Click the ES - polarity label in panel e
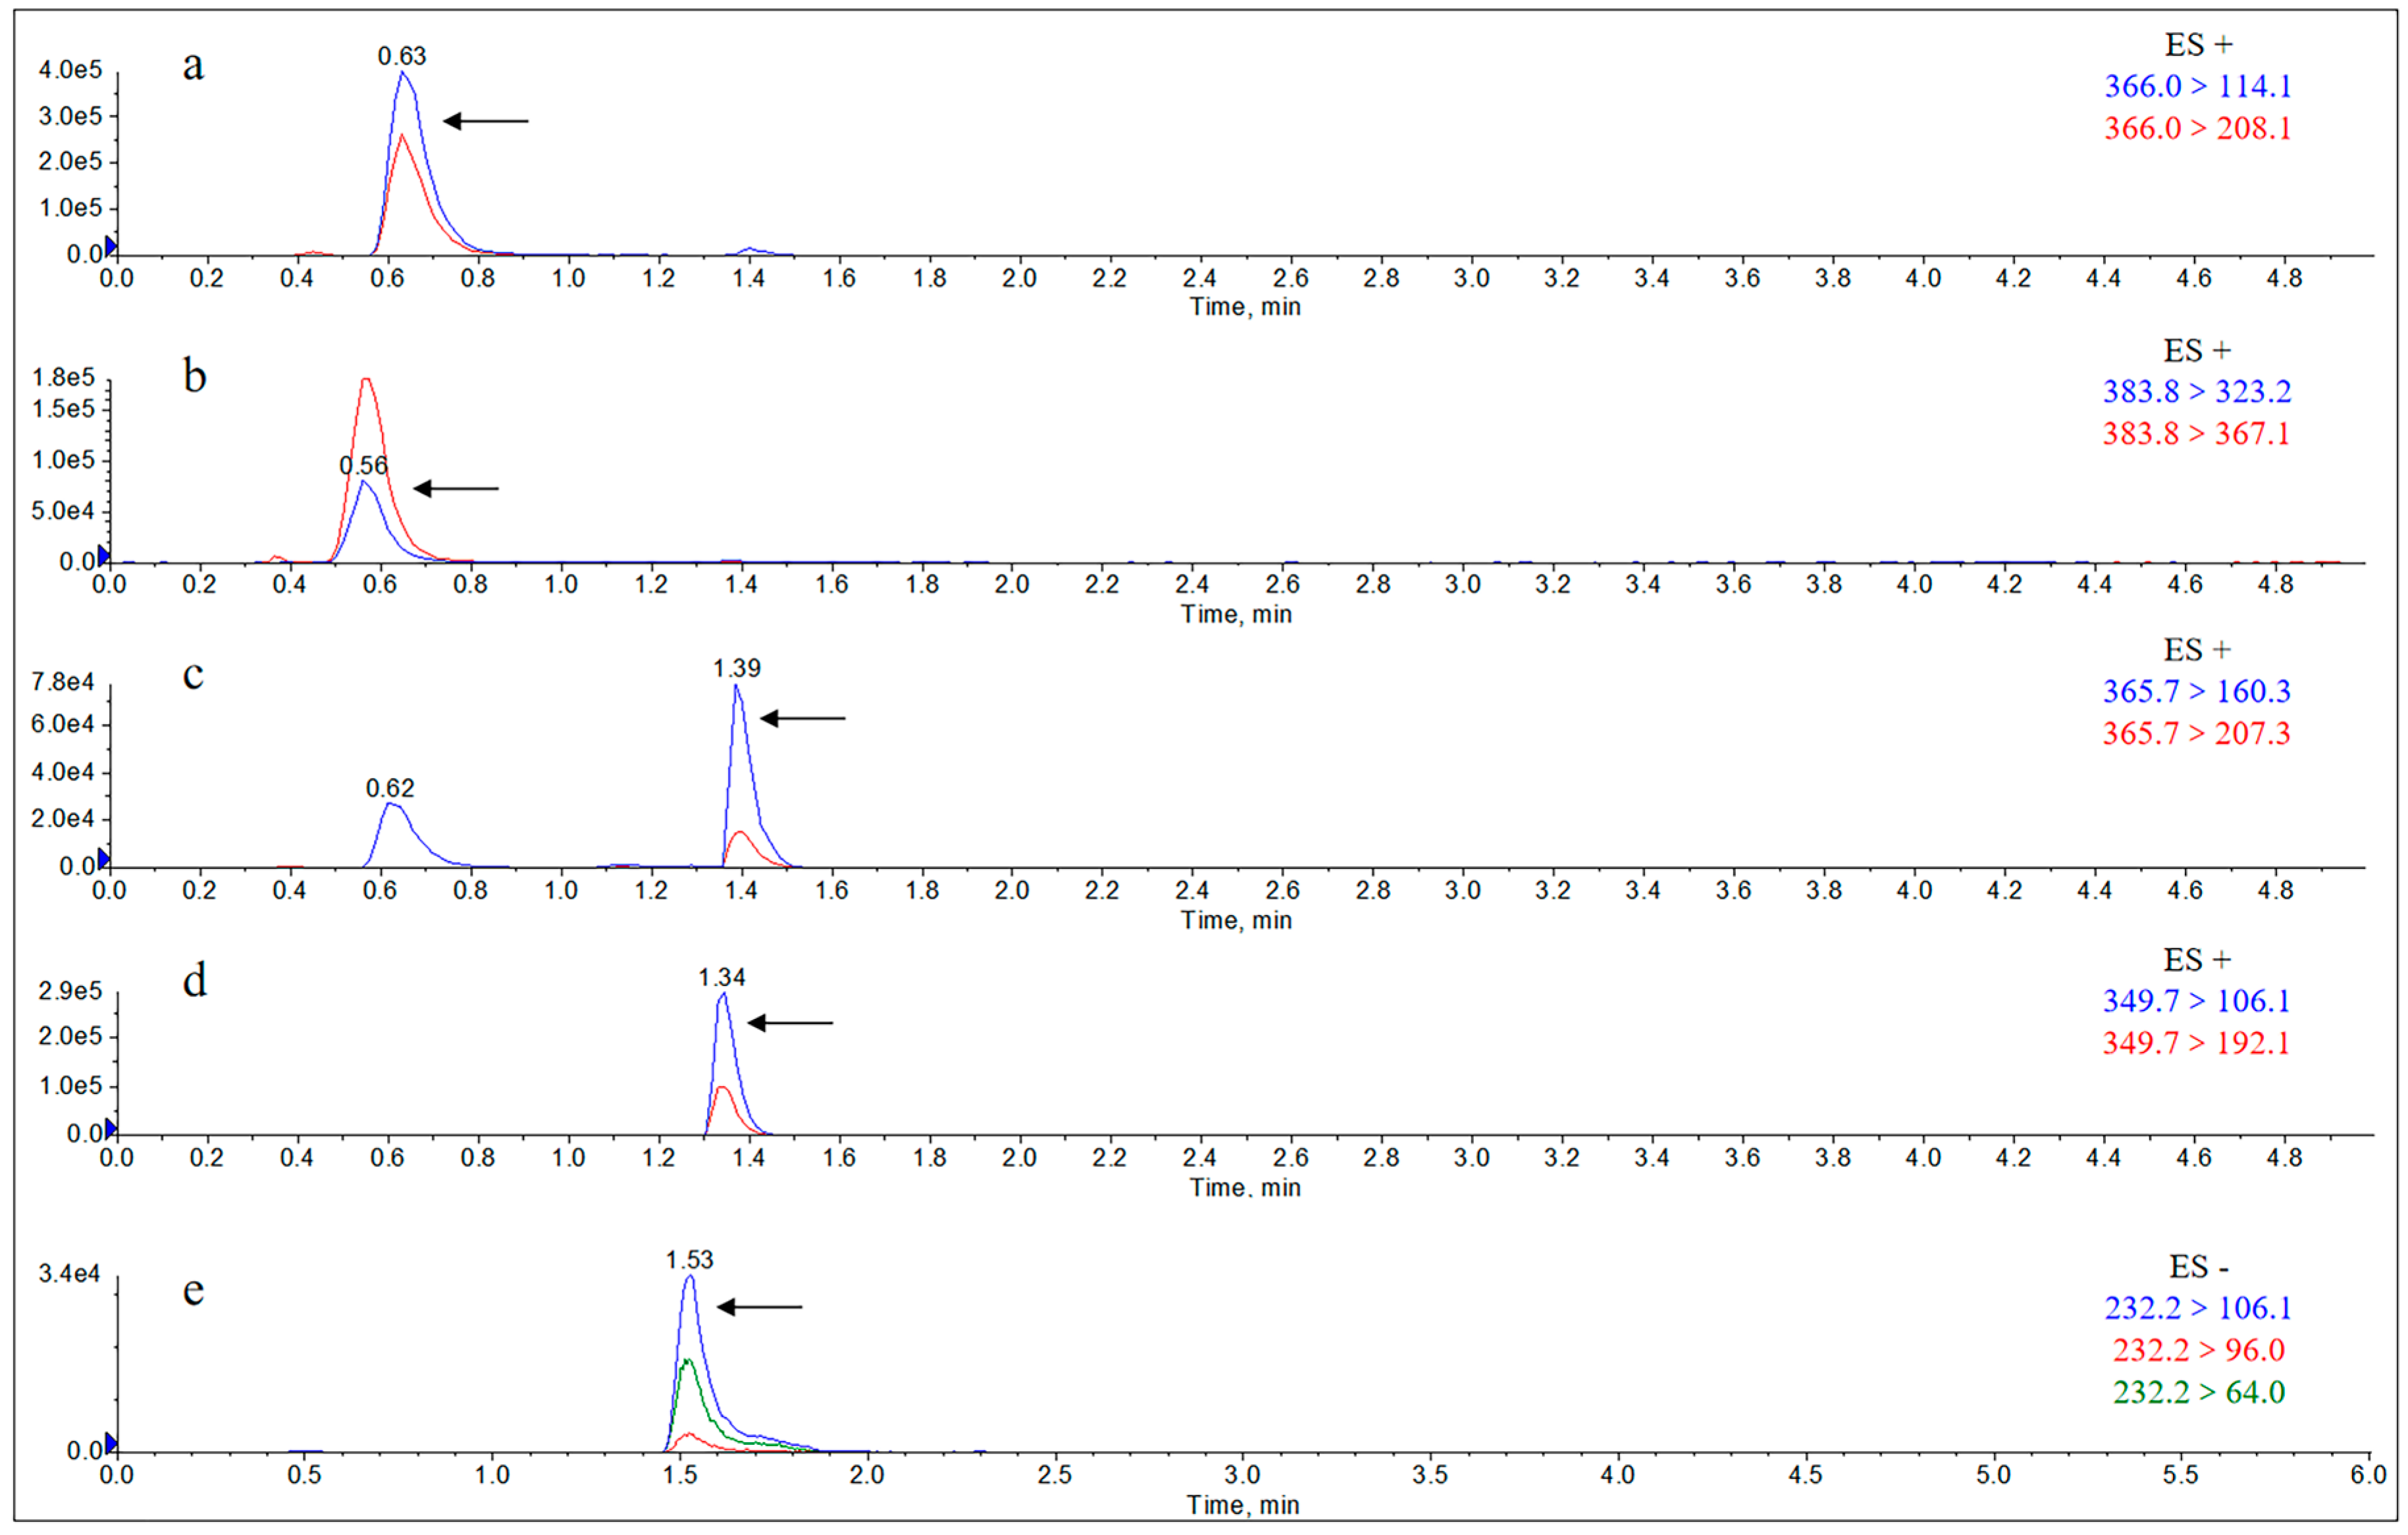 [x=2198, y=1267]
